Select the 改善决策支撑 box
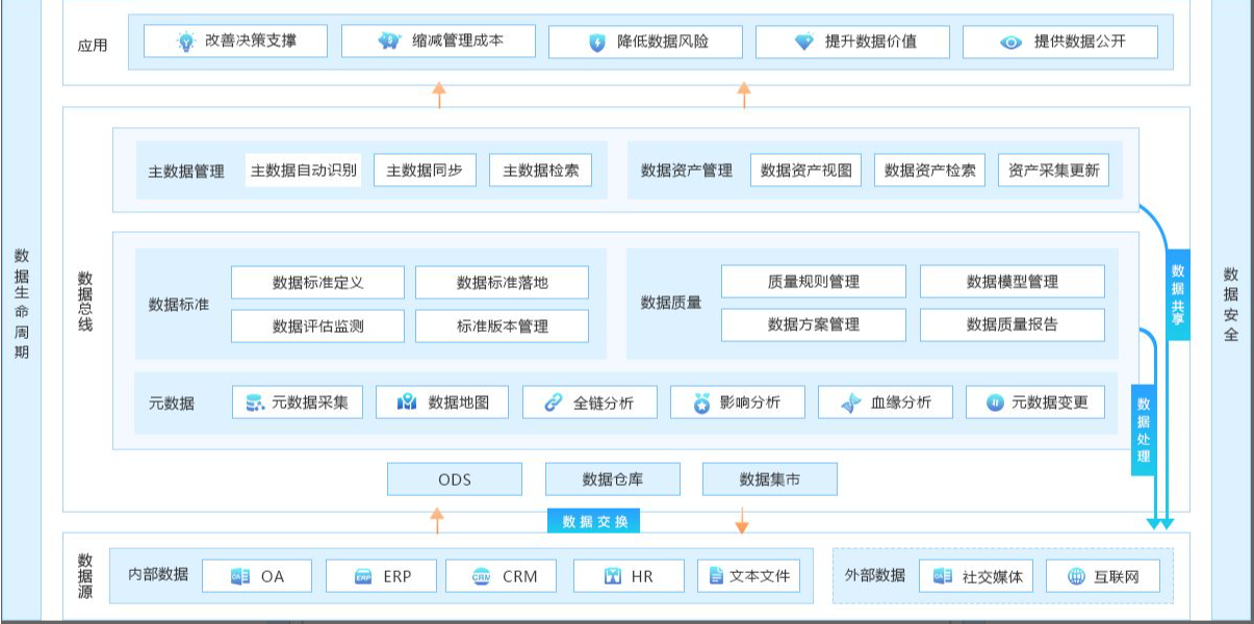Viewport: 1254px width, 624px height. click(236, 42)
